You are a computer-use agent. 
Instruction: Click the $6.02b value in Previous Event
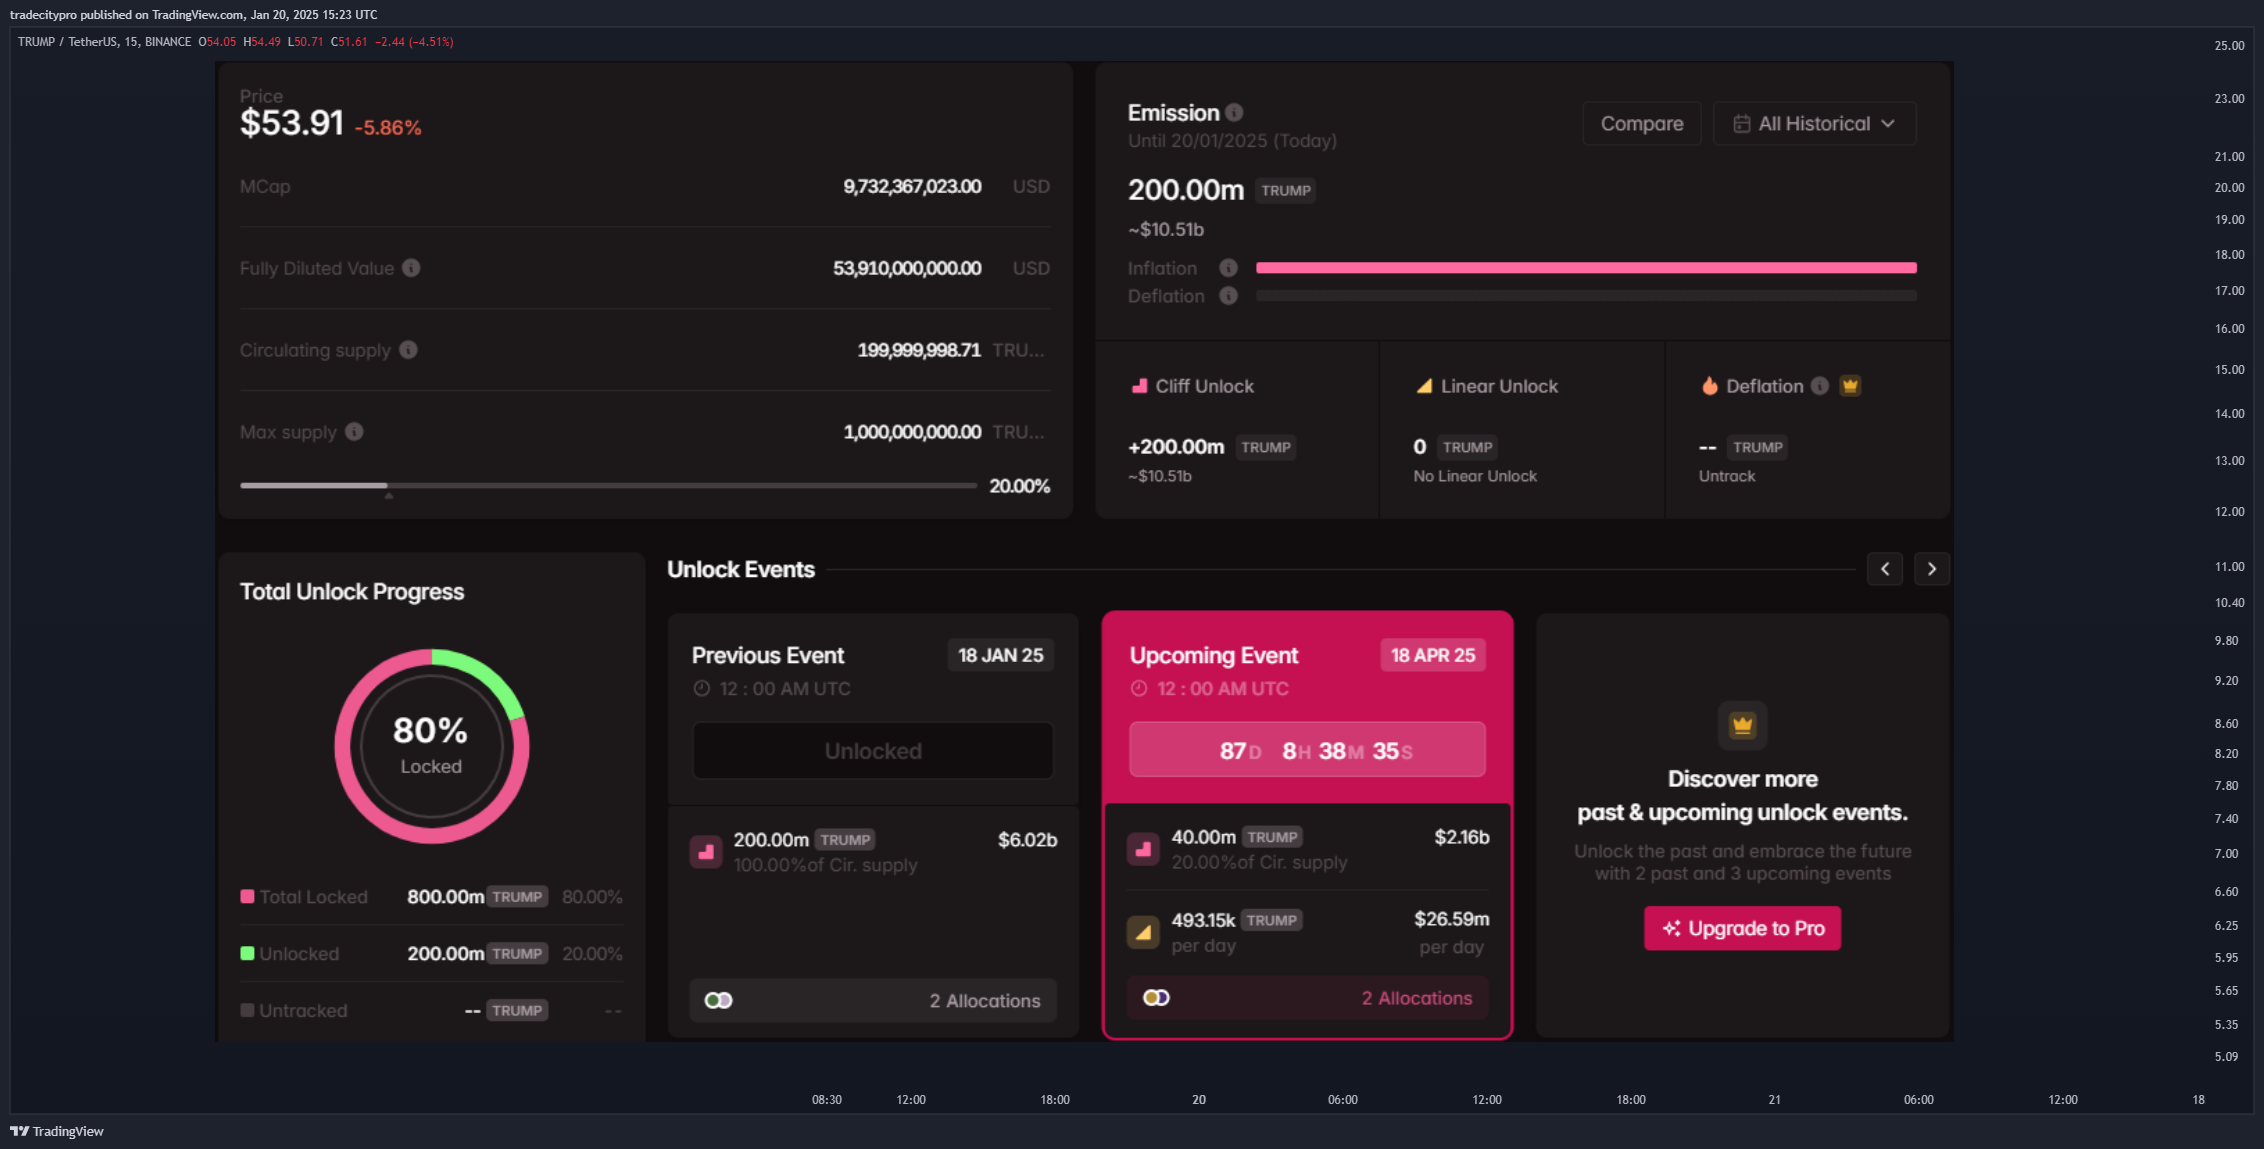[x=1027, y=840]
